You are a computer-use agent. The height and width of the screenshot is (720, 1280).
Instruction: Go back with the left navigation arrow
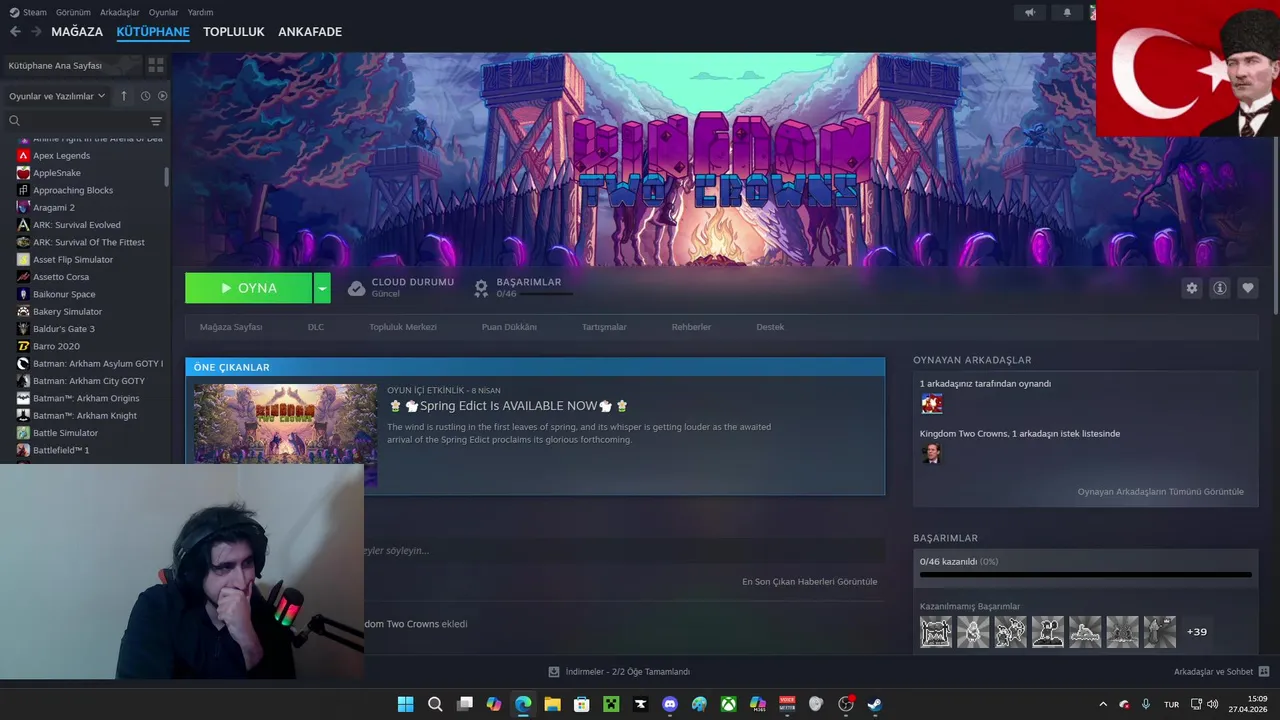(15, 32)
